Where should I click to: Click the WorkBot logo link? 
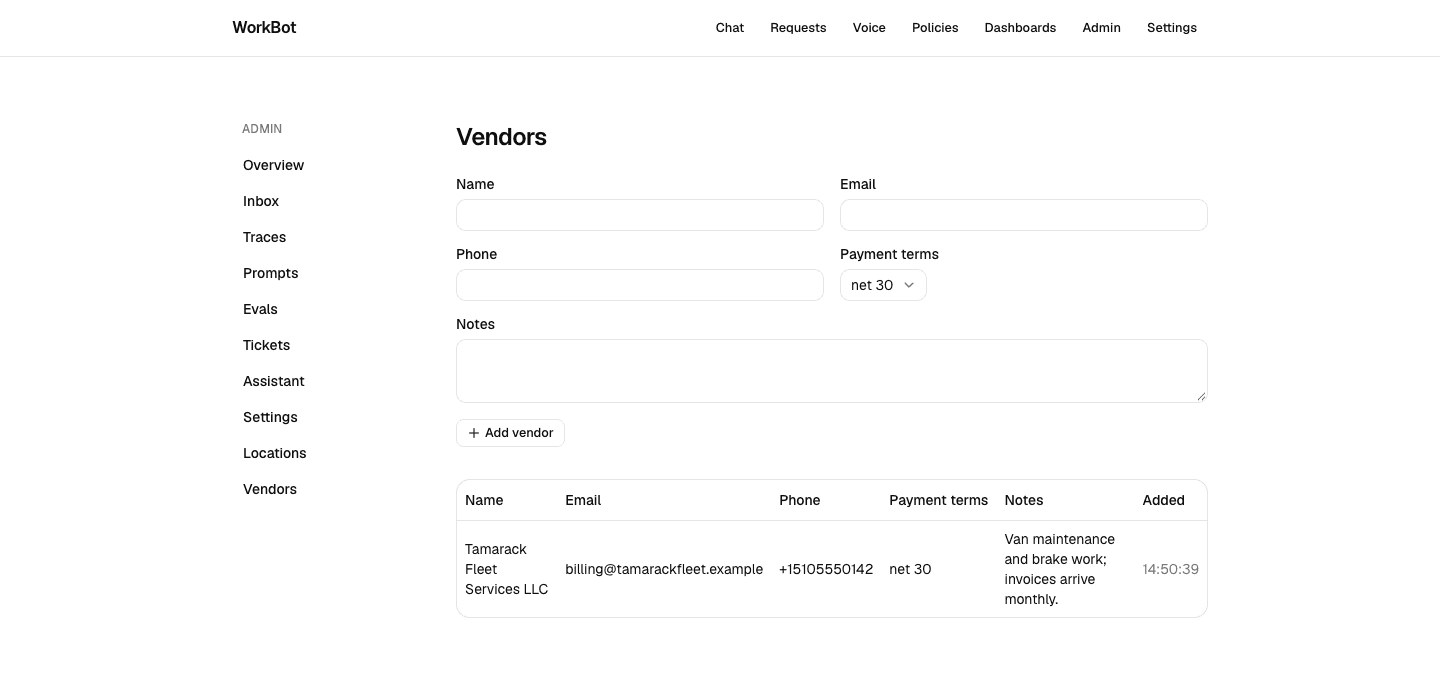click(264, 28)
